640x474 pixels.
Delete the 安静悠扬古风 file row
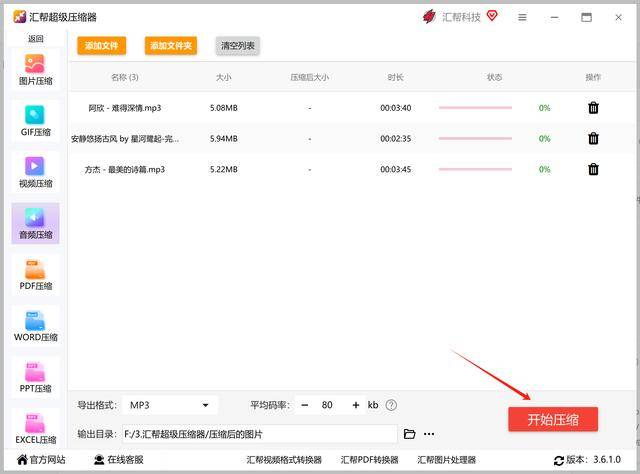[593, 138]
